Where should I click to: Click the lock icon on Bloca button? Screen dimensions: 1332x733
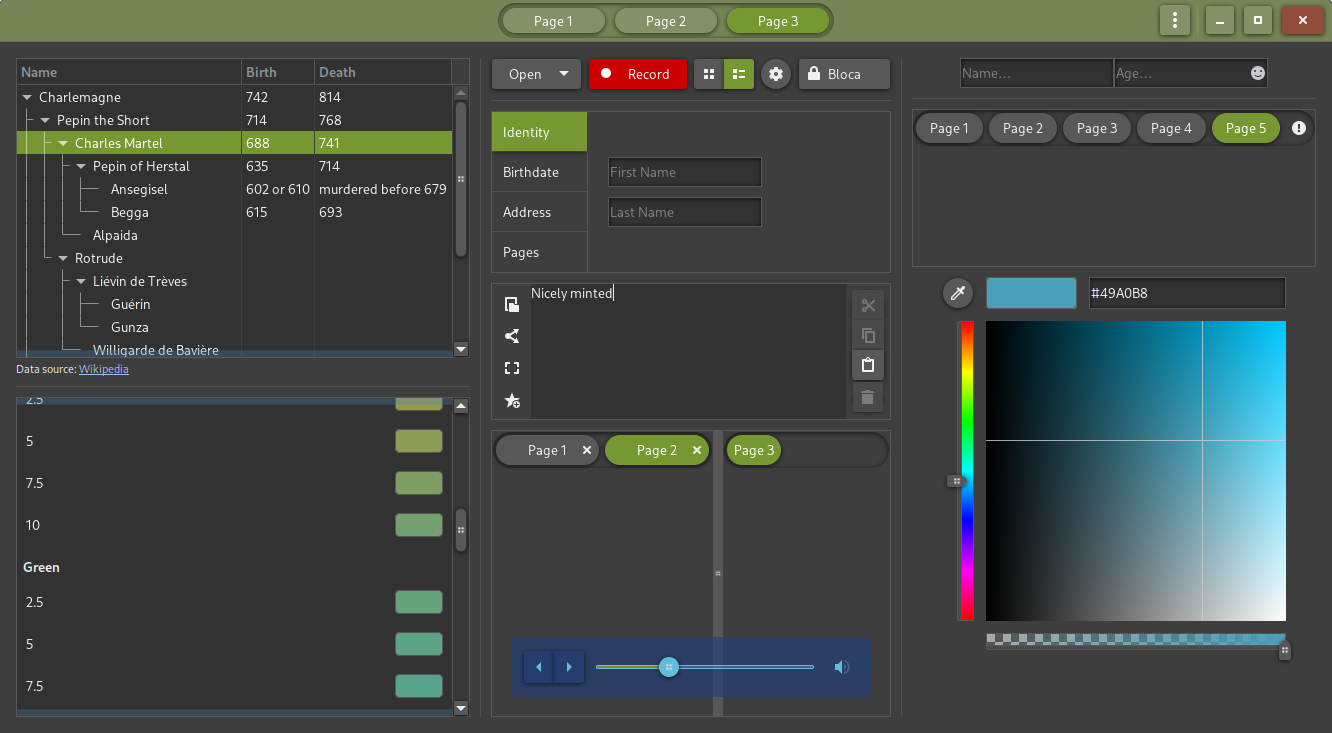tap(814, 74)
